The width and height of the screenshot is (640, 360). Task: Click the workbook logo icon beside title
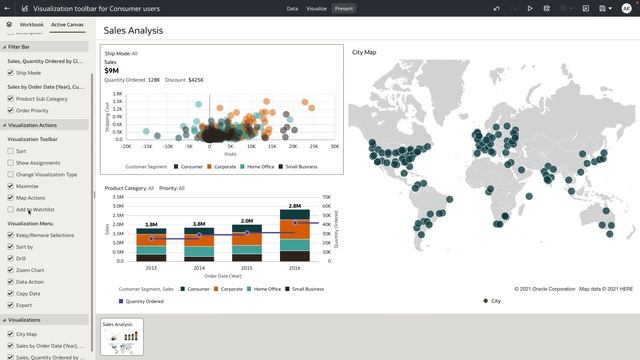pos(24,8)
